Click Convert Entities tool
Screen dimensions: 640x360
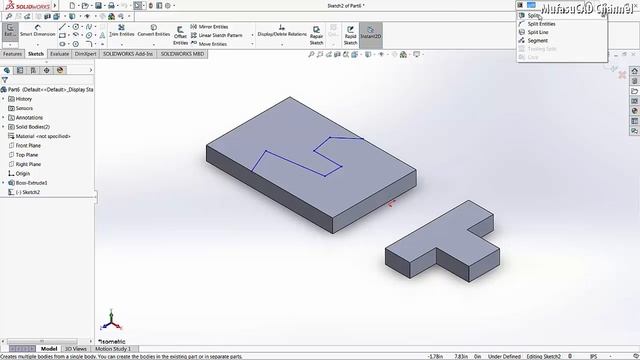pos(153,31)
